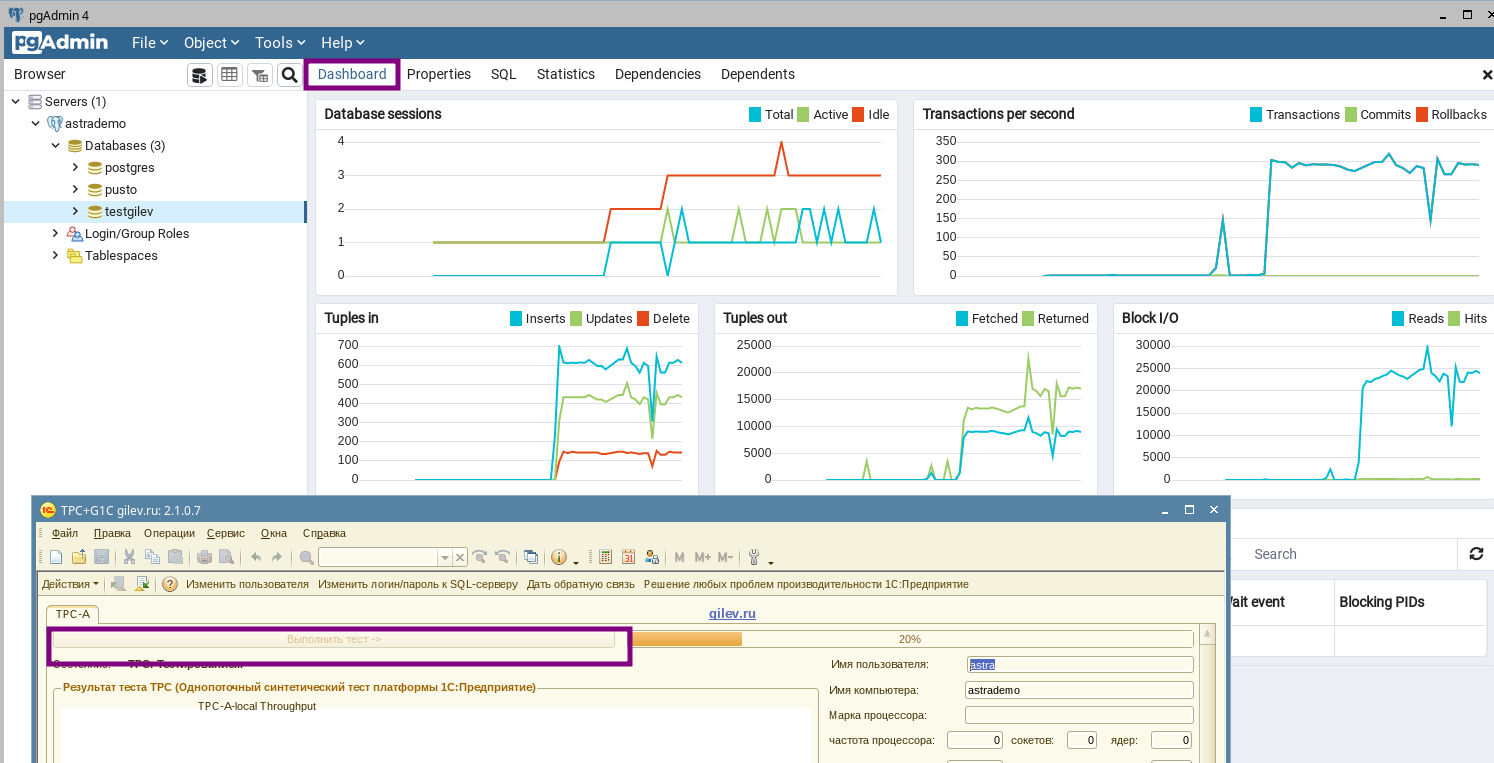Click the 20% test progress bar
The height and width of the screenshot is (763, 1494).
coord(909,639)
